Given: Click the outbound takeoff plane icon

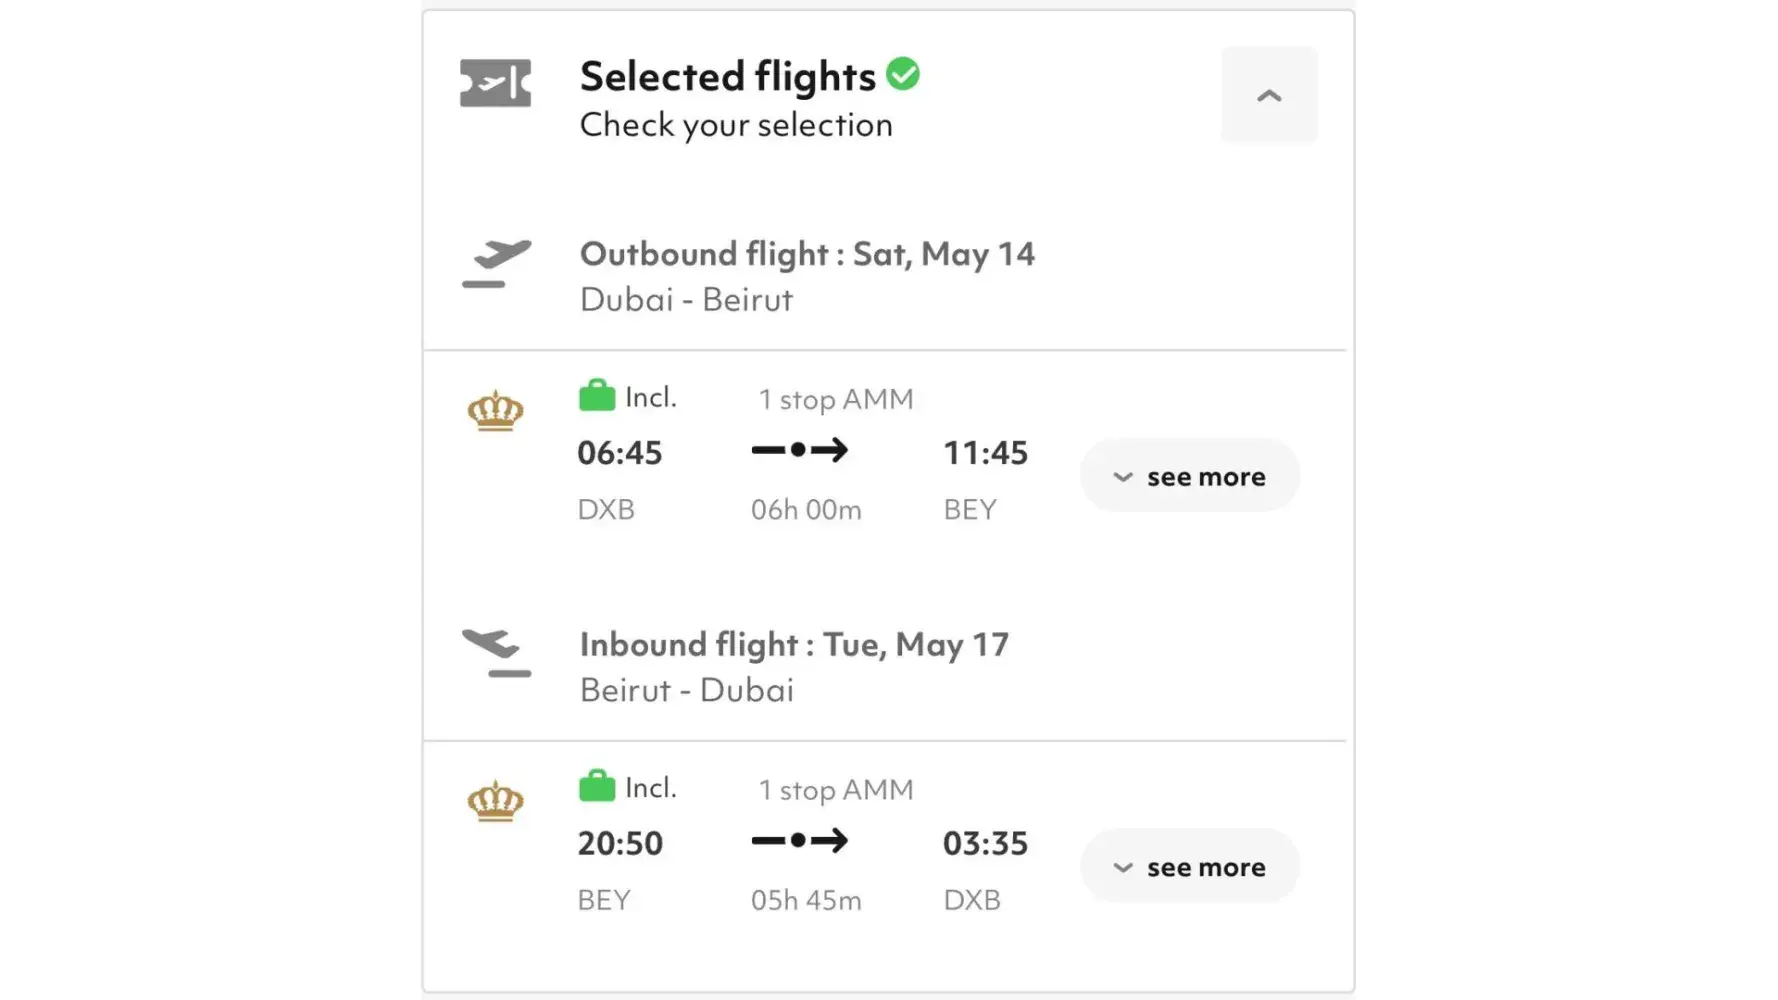Looking at the screenshot, I should tap(496, 264).
